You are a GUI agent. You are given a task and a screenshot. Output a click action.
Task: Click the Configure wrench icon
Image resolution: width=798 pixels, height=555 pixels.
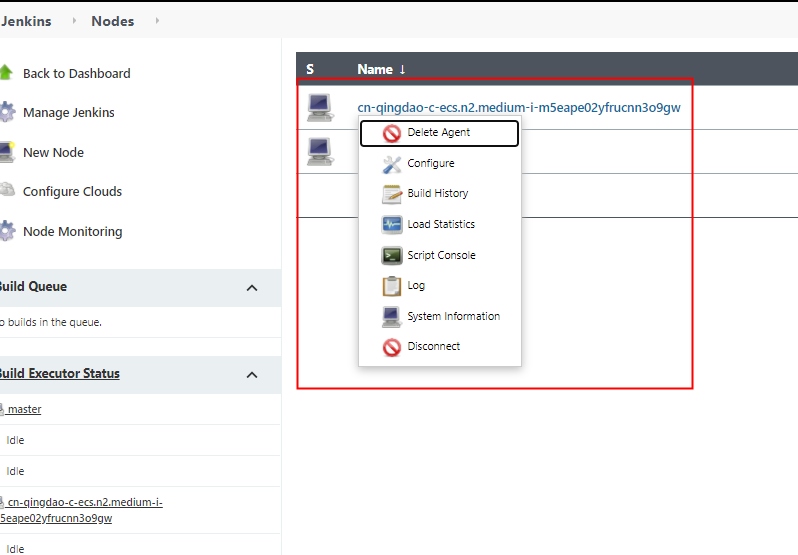(x=392, y=164)
